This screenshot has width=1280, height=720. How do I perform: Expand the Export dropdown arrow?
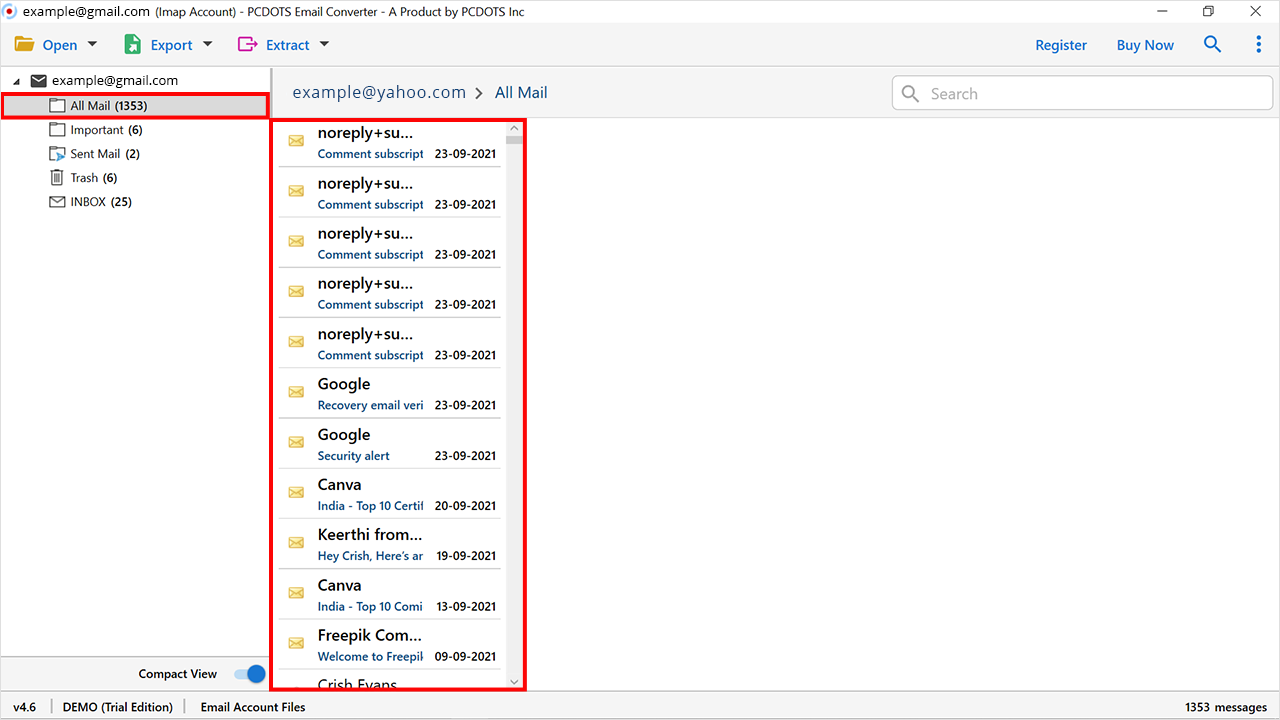tap(208, 44)
